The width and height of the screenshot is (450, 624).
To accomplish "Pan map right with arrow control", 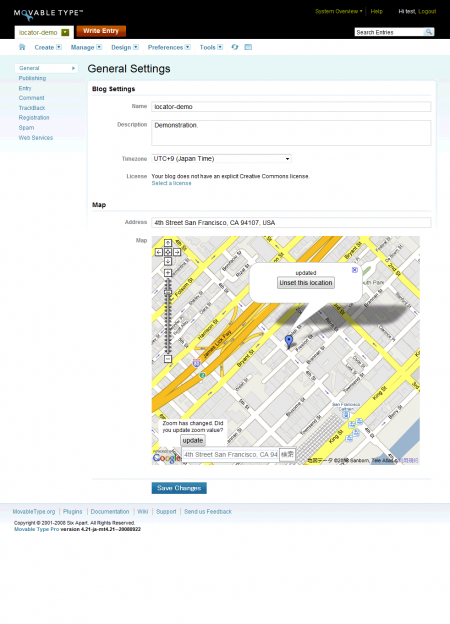I will [177, 252].
